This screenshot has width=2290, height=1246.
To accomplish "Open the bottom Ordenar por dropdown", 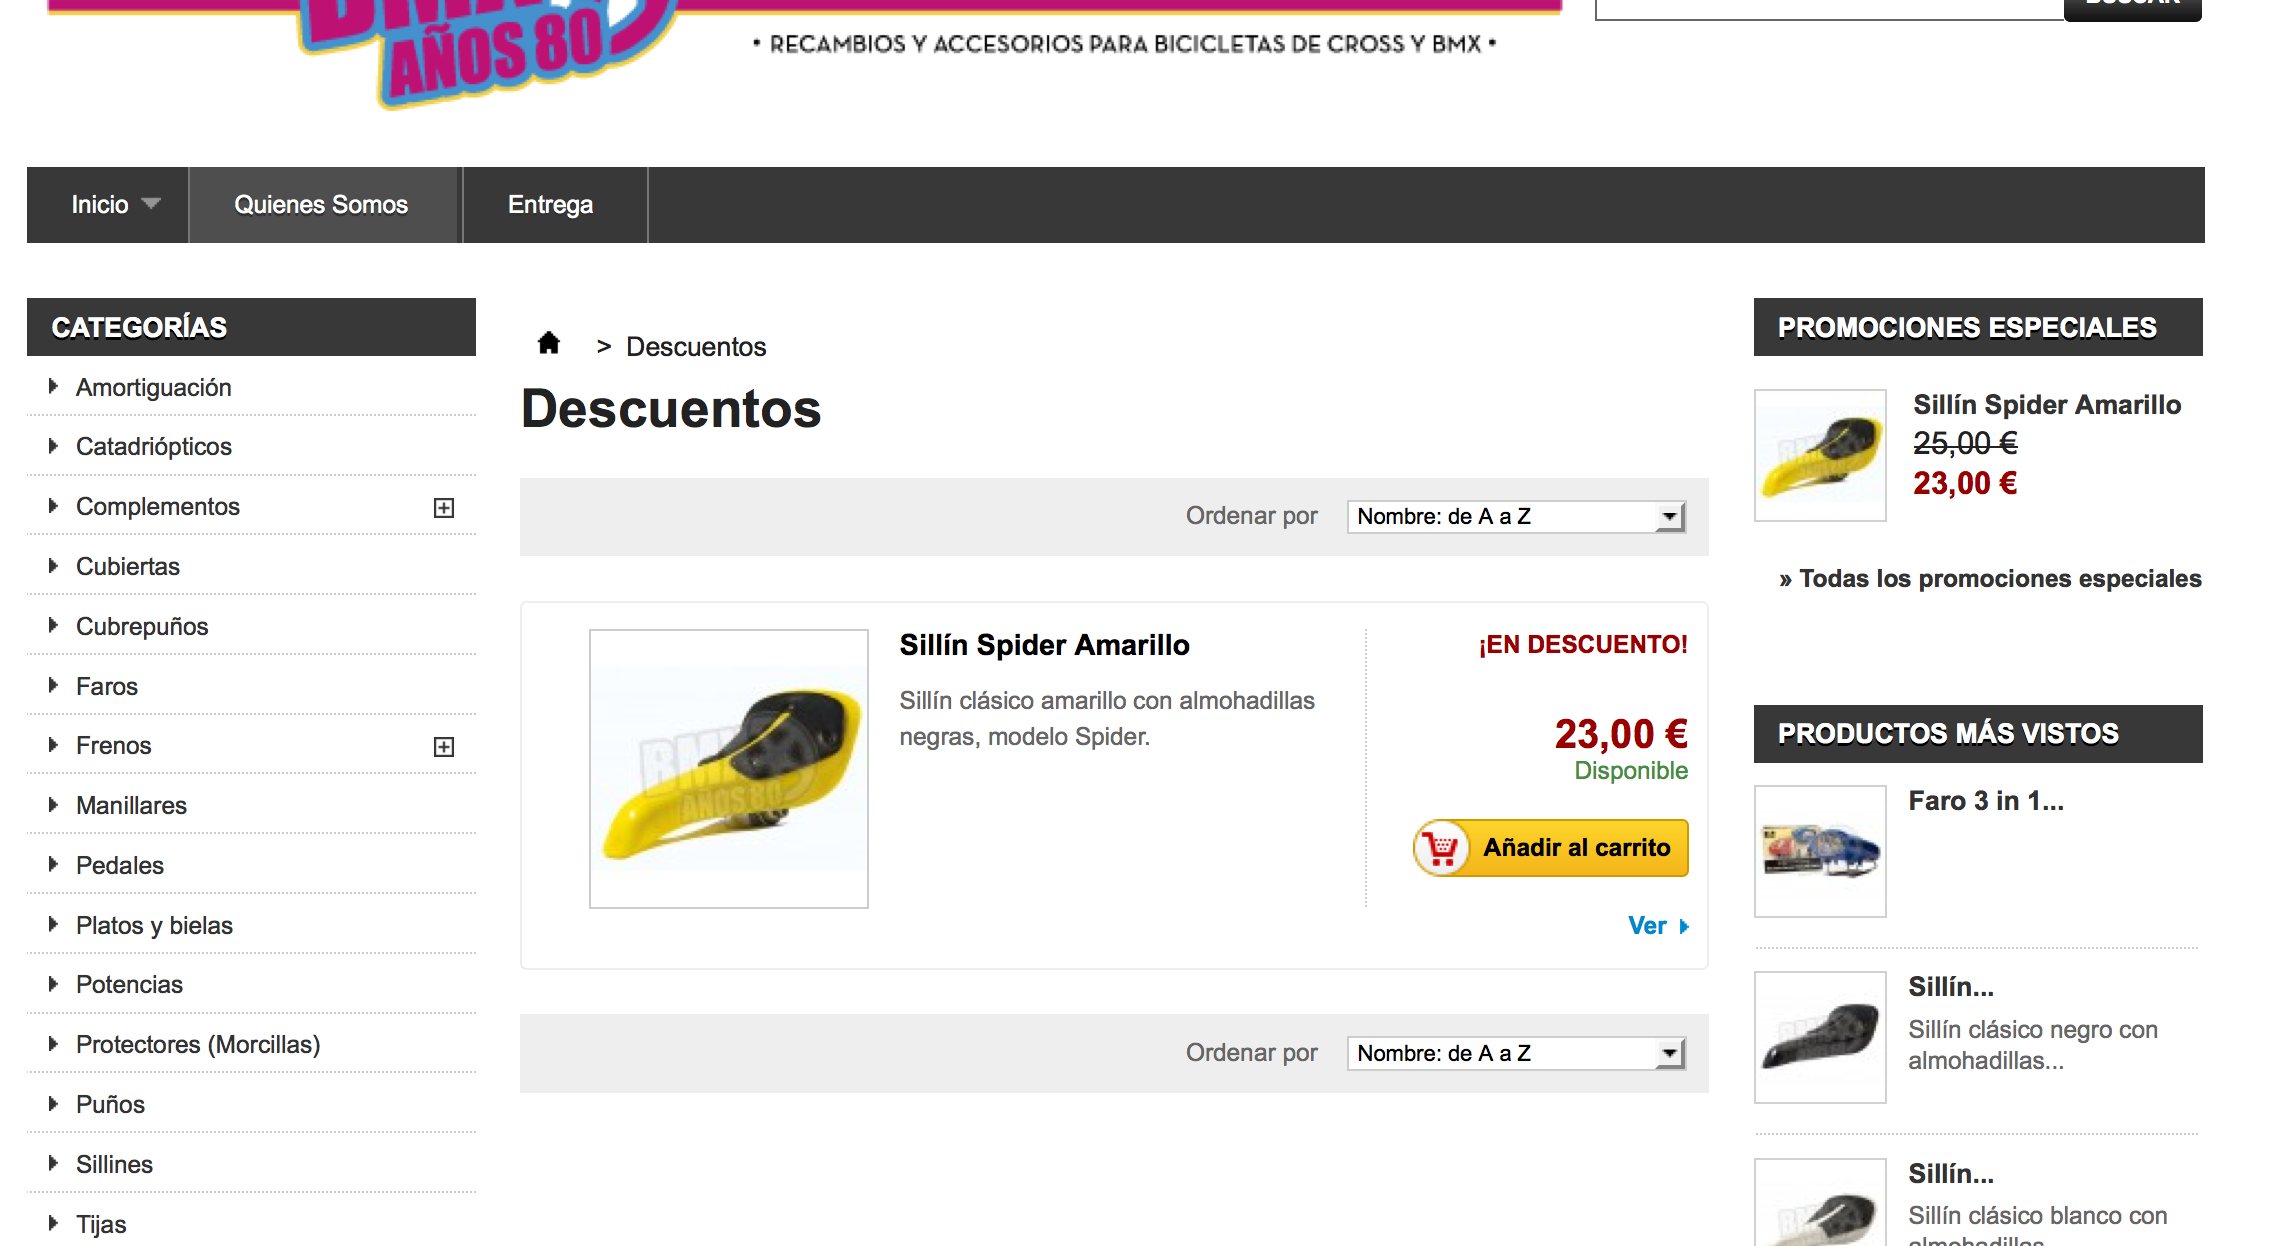I will tap(1516, 1054).
